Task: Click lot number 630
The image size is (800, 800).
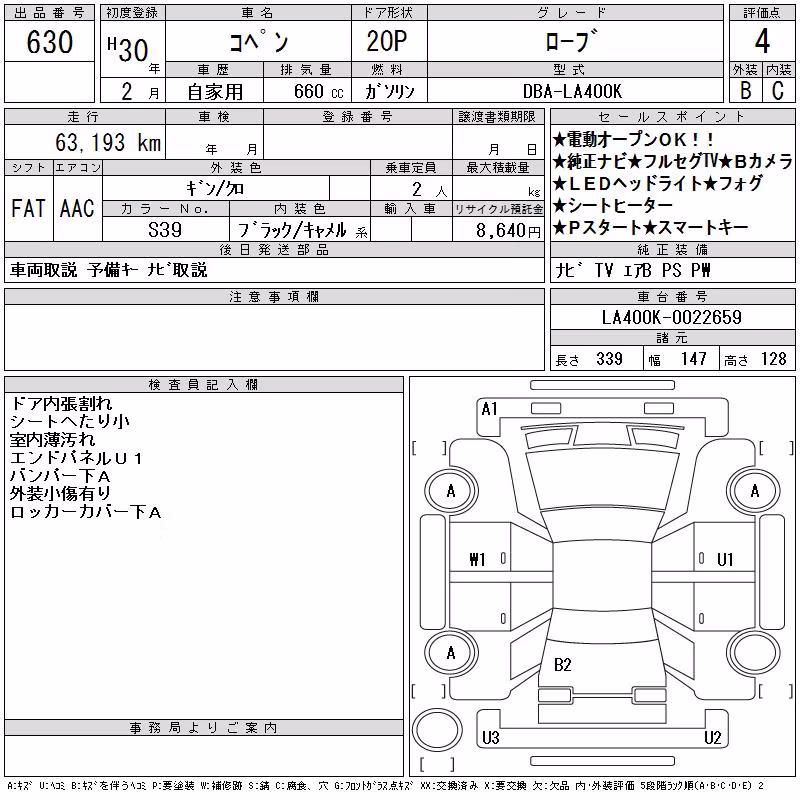Action: click(x=49, y=42)
